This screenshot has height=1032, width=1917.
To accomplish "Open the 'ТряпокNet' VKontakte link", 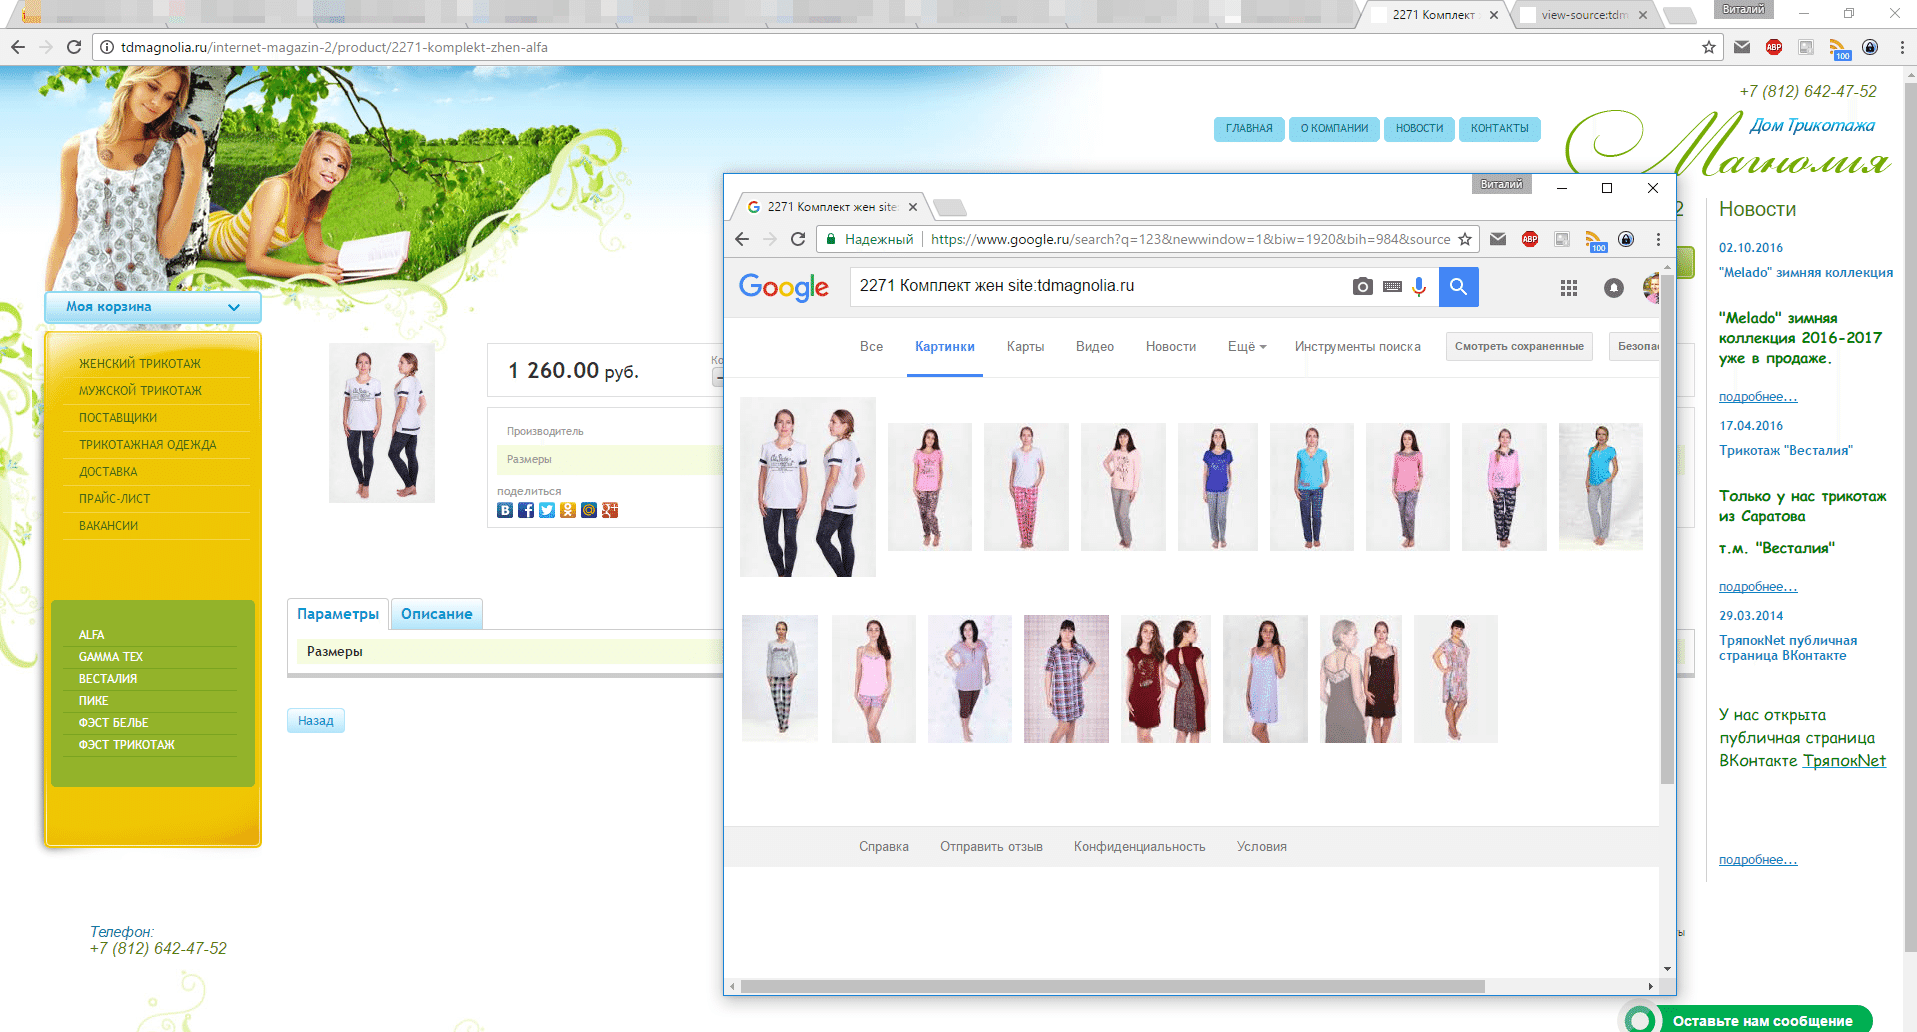I will (x=1844, y=761).
